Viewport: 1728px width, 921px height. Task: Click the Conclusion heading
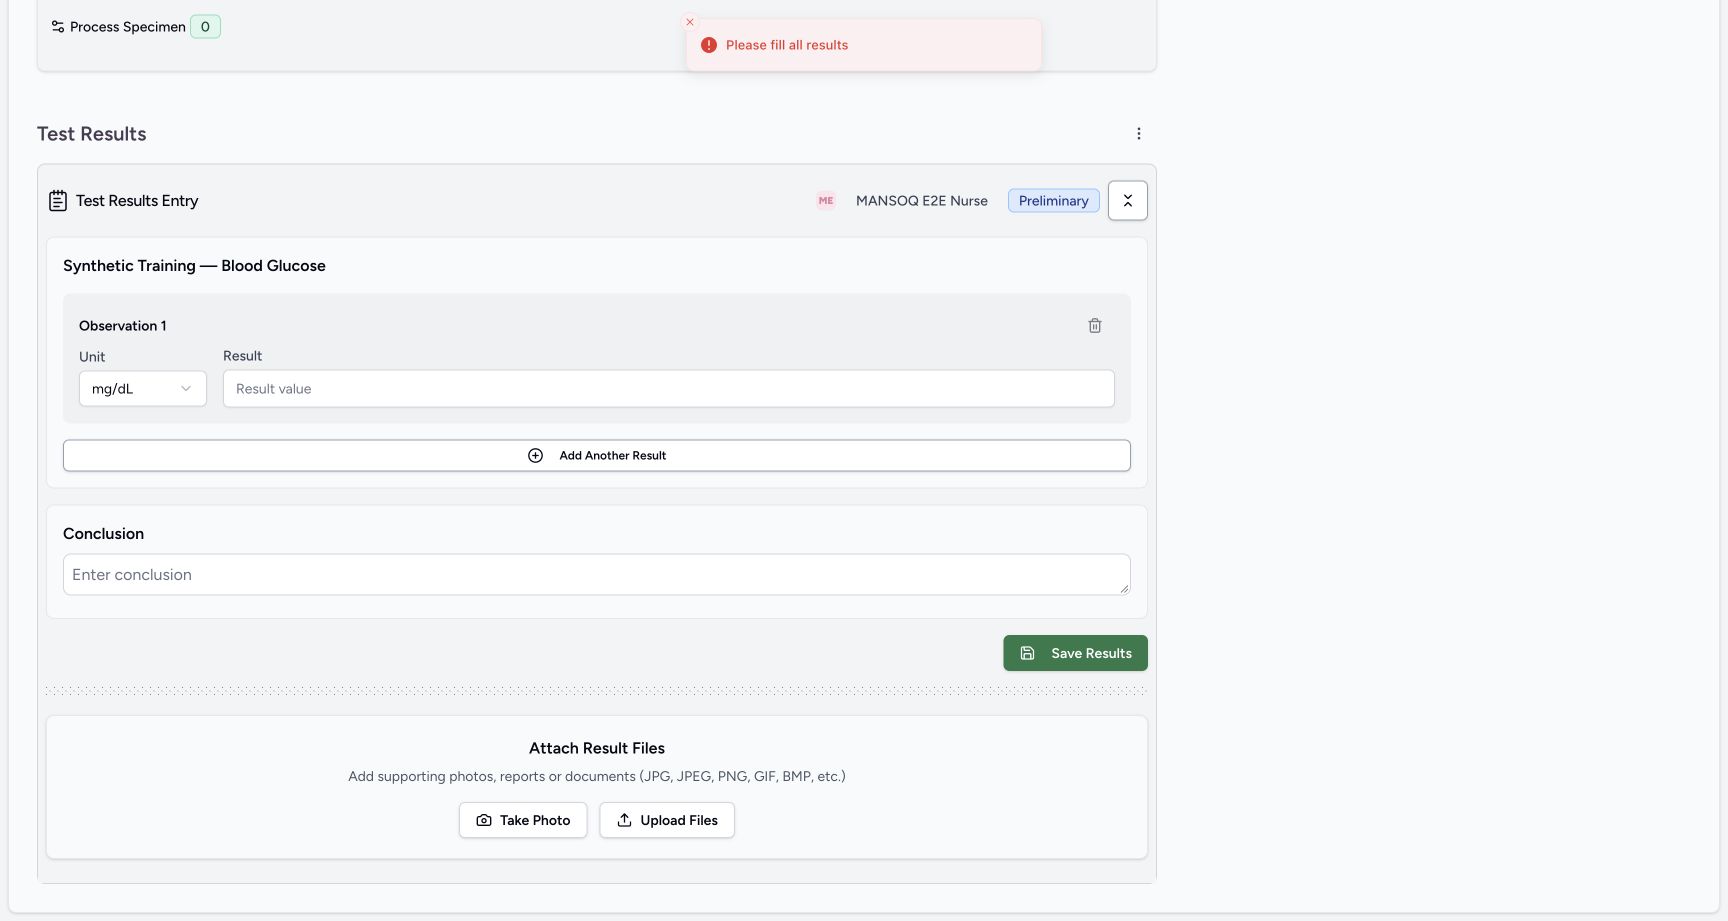(x=104, y=534)
